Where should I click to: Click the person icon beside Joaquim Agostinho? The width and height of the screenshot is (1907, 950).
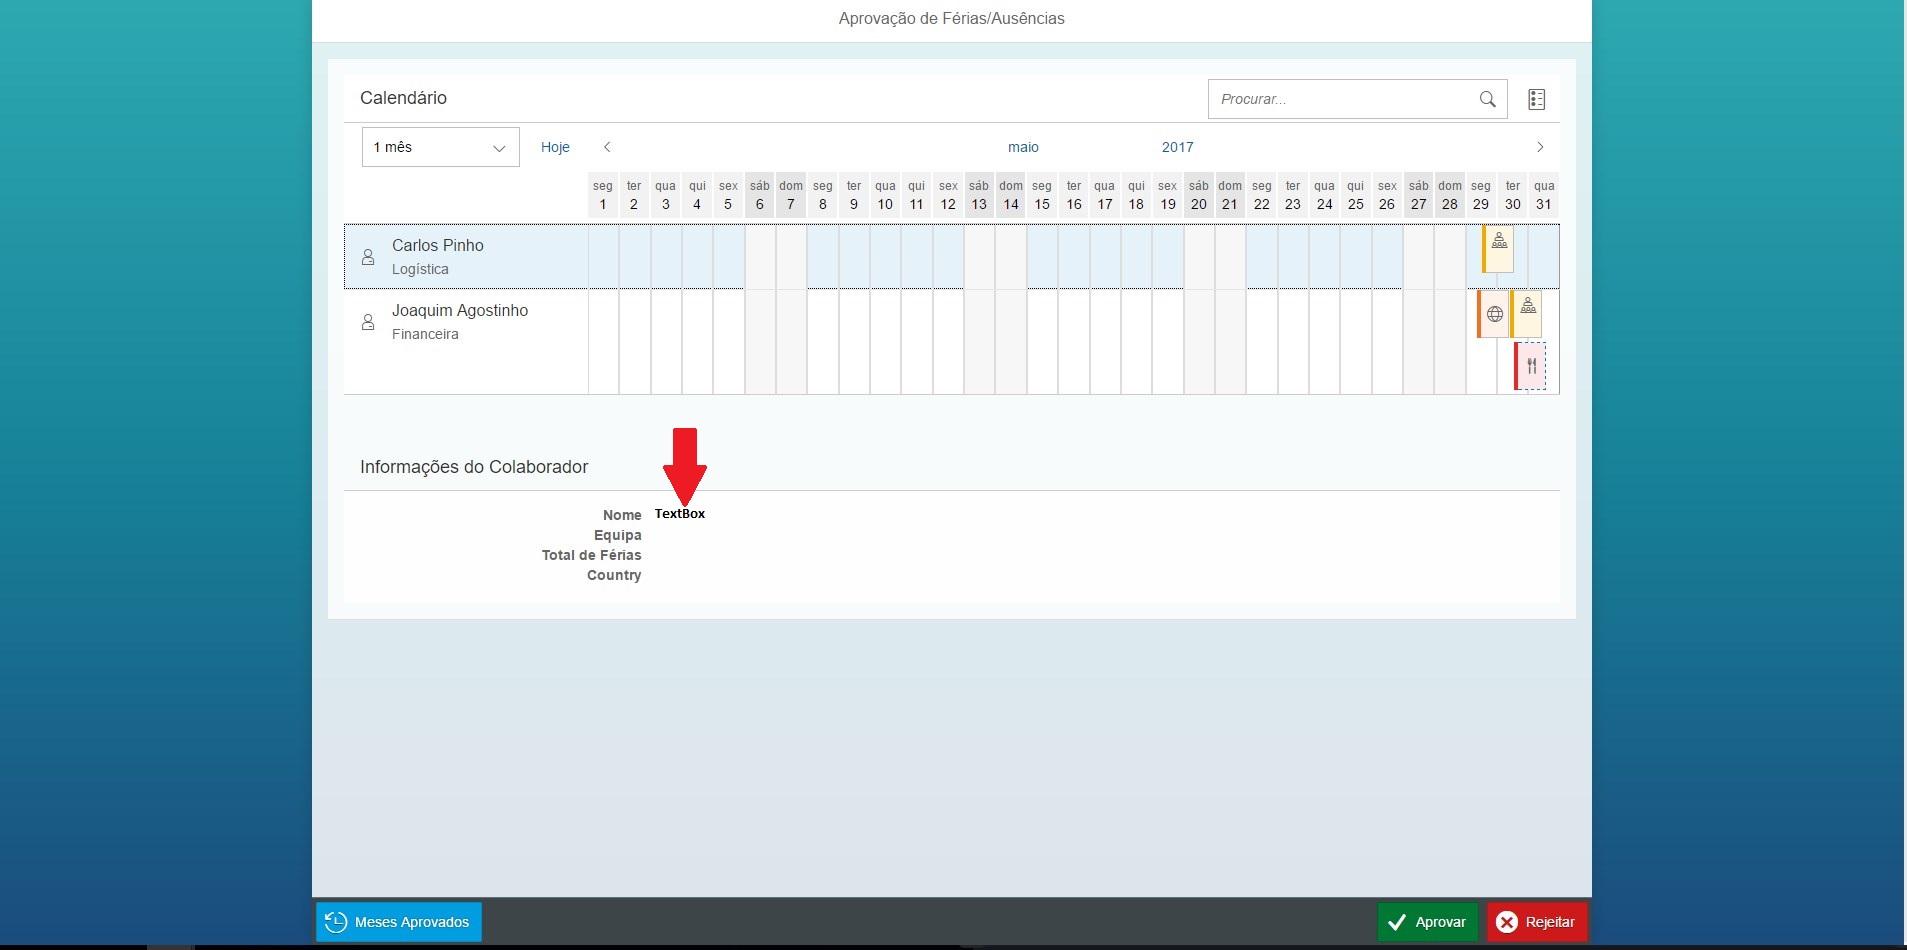coord(368,322)
